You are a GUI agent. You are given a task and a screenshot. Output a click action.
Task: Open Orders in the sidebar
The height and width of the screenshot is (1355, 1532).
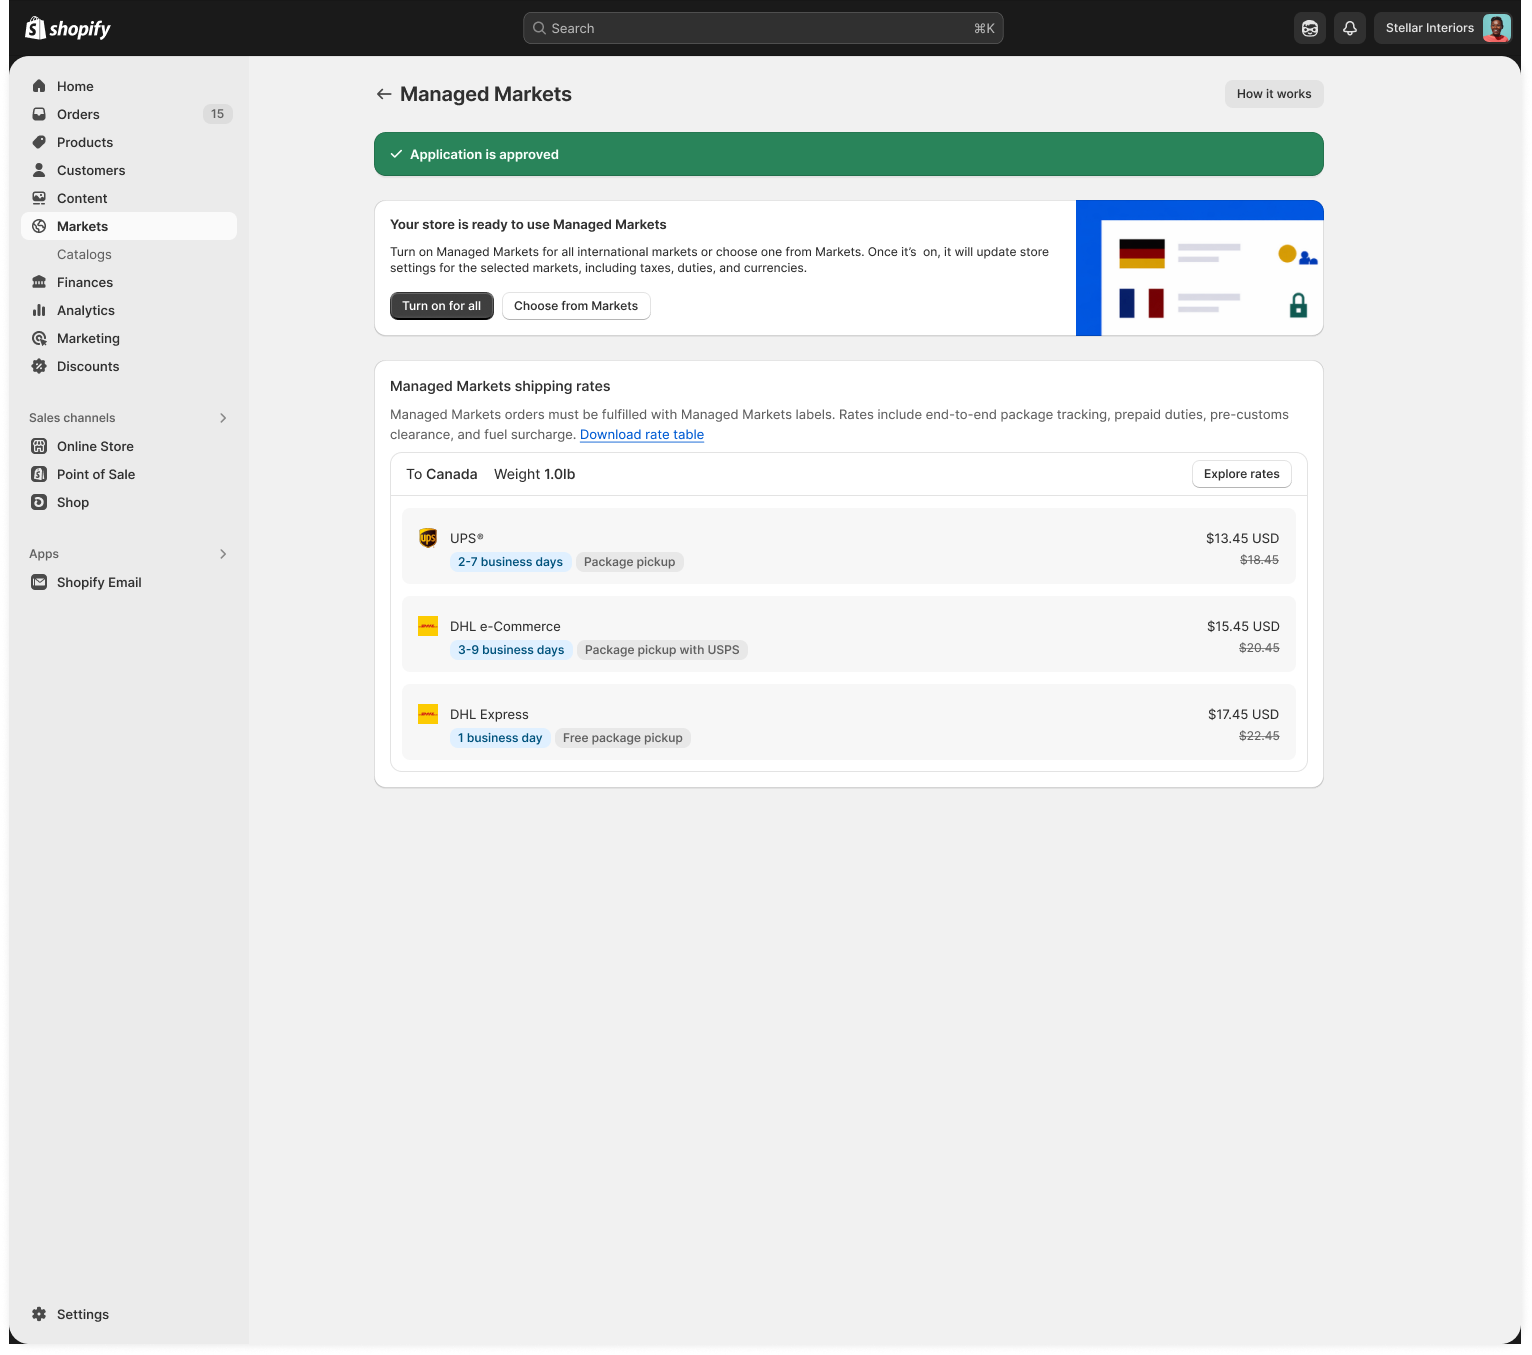pyautogui.click(x=78, y=114)
